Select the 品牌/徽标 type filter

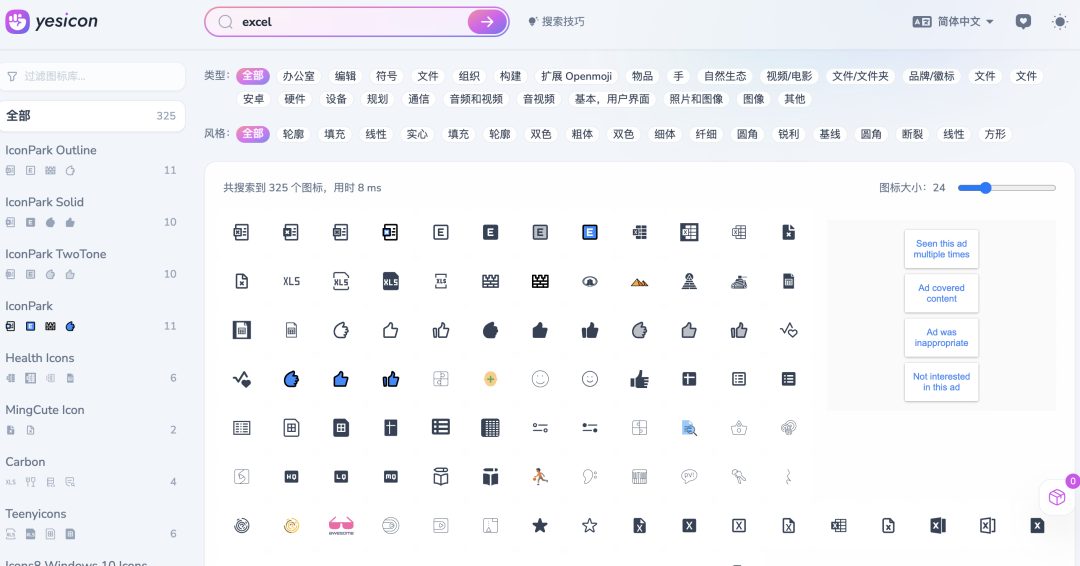point(932,76)
